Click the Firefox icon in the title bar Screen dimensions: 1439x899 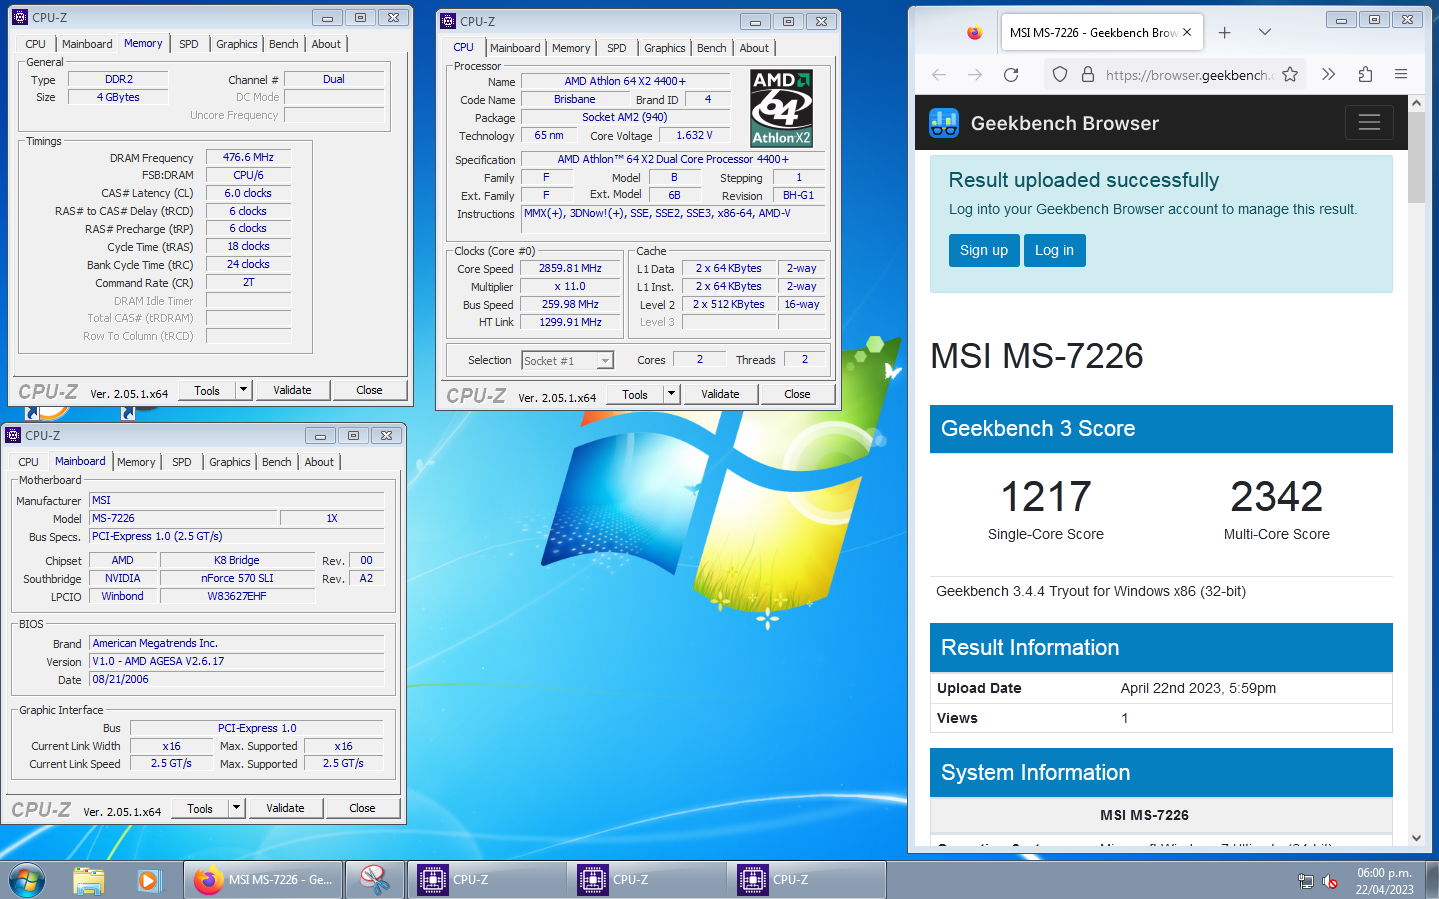click(974, 32)
